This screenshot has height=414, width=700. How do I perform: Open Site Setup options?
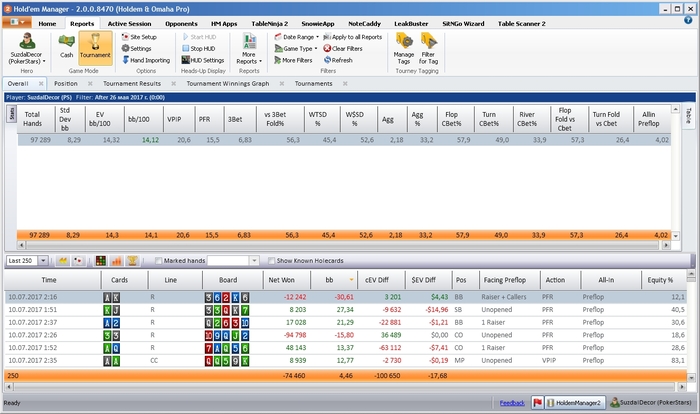point(139,37)
